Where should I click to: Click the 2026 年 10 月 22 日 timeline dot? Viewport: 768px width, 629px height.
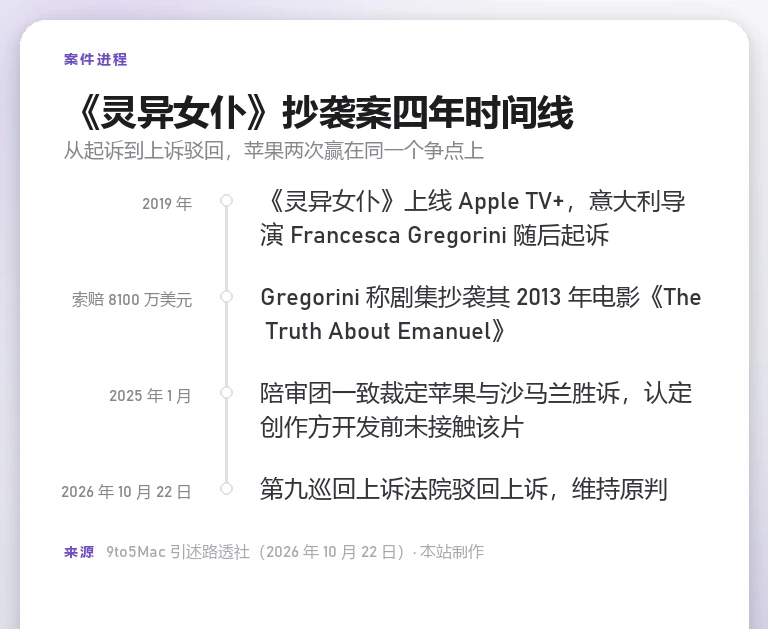coord(226,488)
